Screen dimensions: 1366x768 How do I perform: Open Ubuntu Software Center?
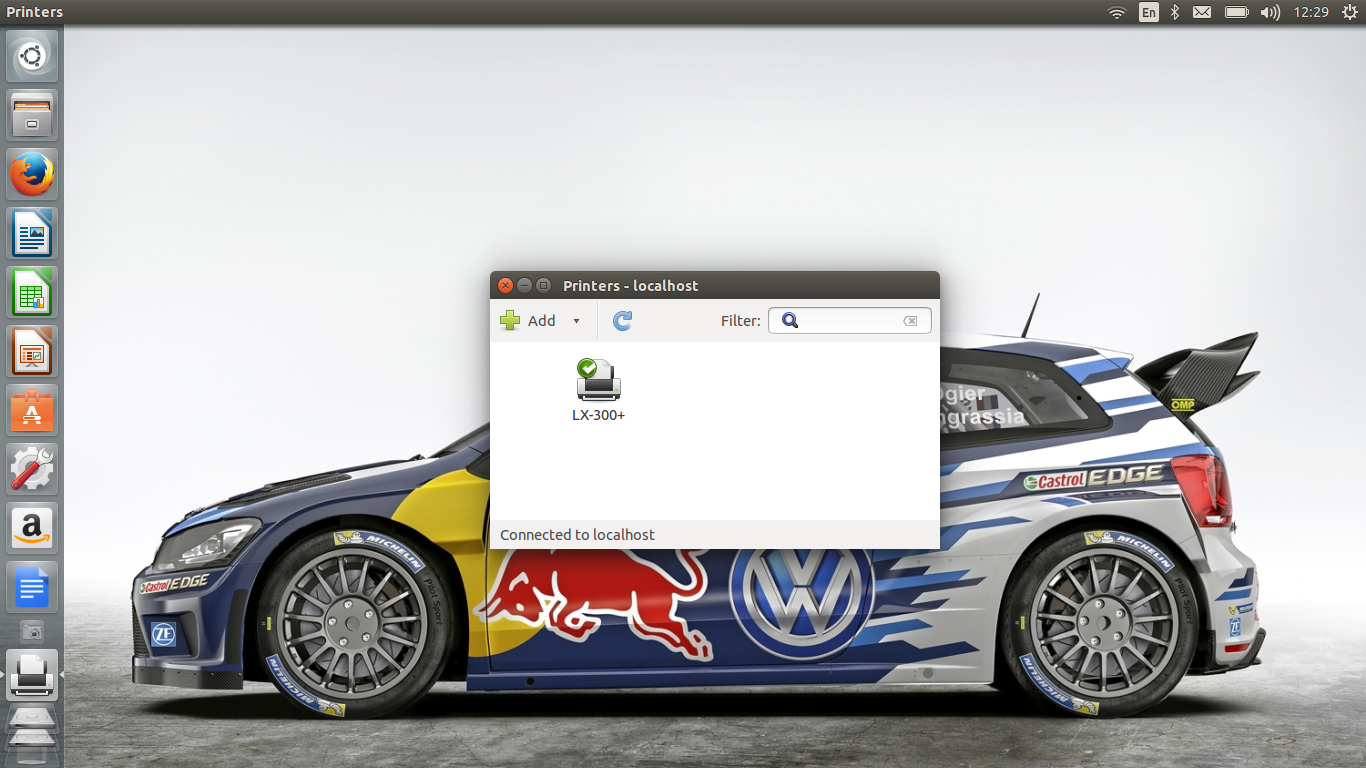pos(32,410)
